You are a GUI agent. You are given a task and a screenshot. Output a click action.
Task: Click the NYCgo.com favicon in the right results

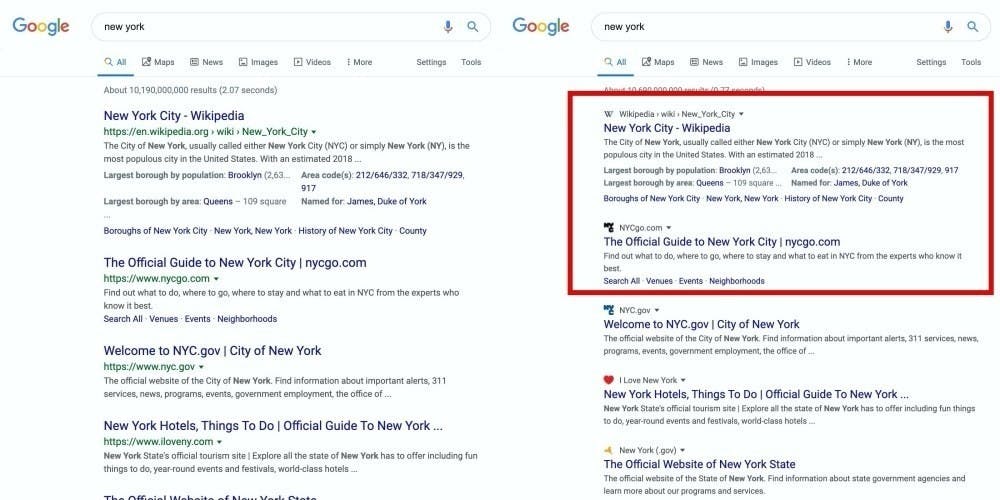point(608,227)
